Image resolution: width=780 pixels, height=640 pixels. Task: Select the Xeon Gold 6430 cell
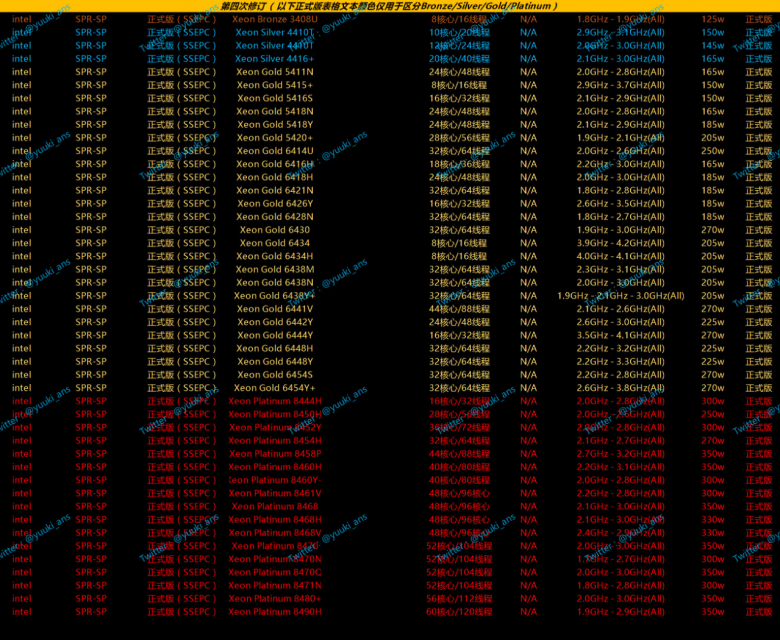pos(275,230)
